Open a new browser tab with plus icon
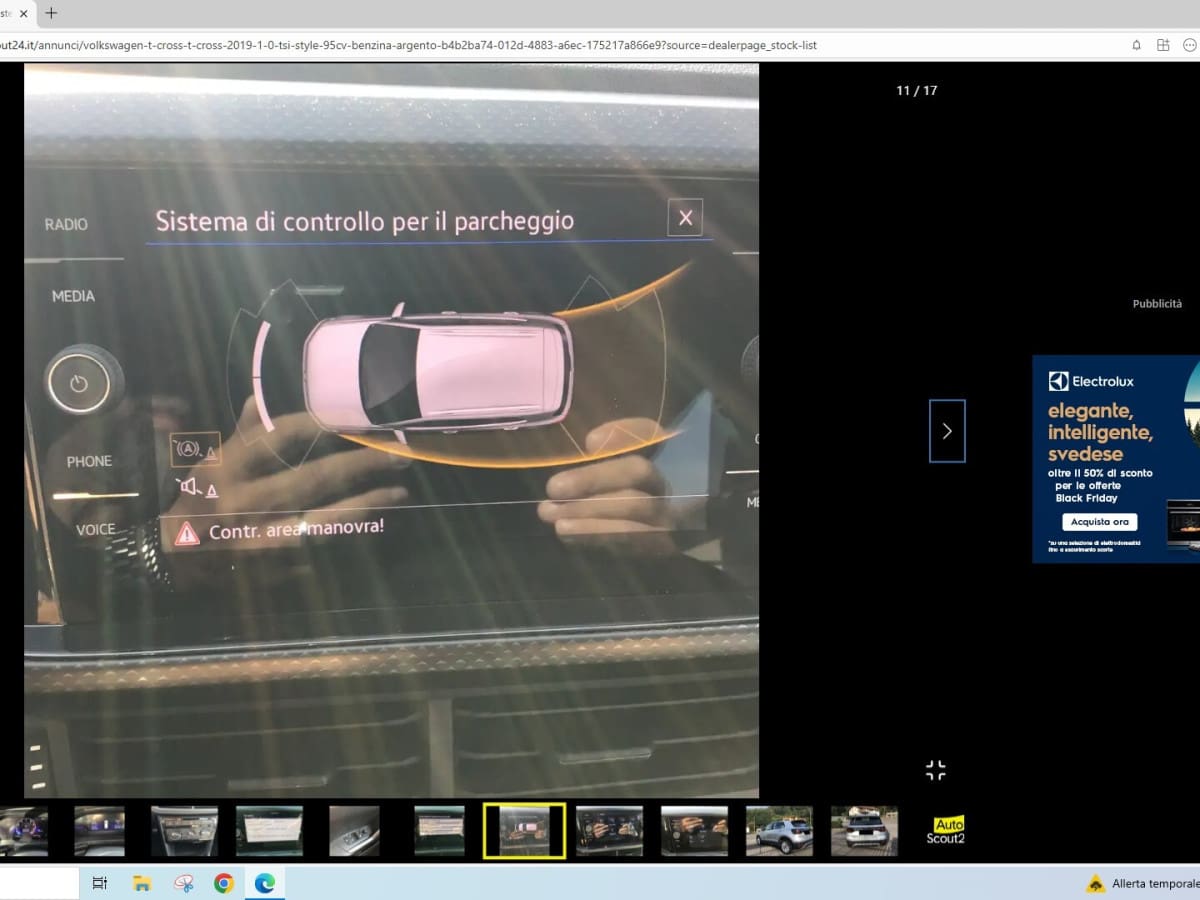 coord(52,13)
